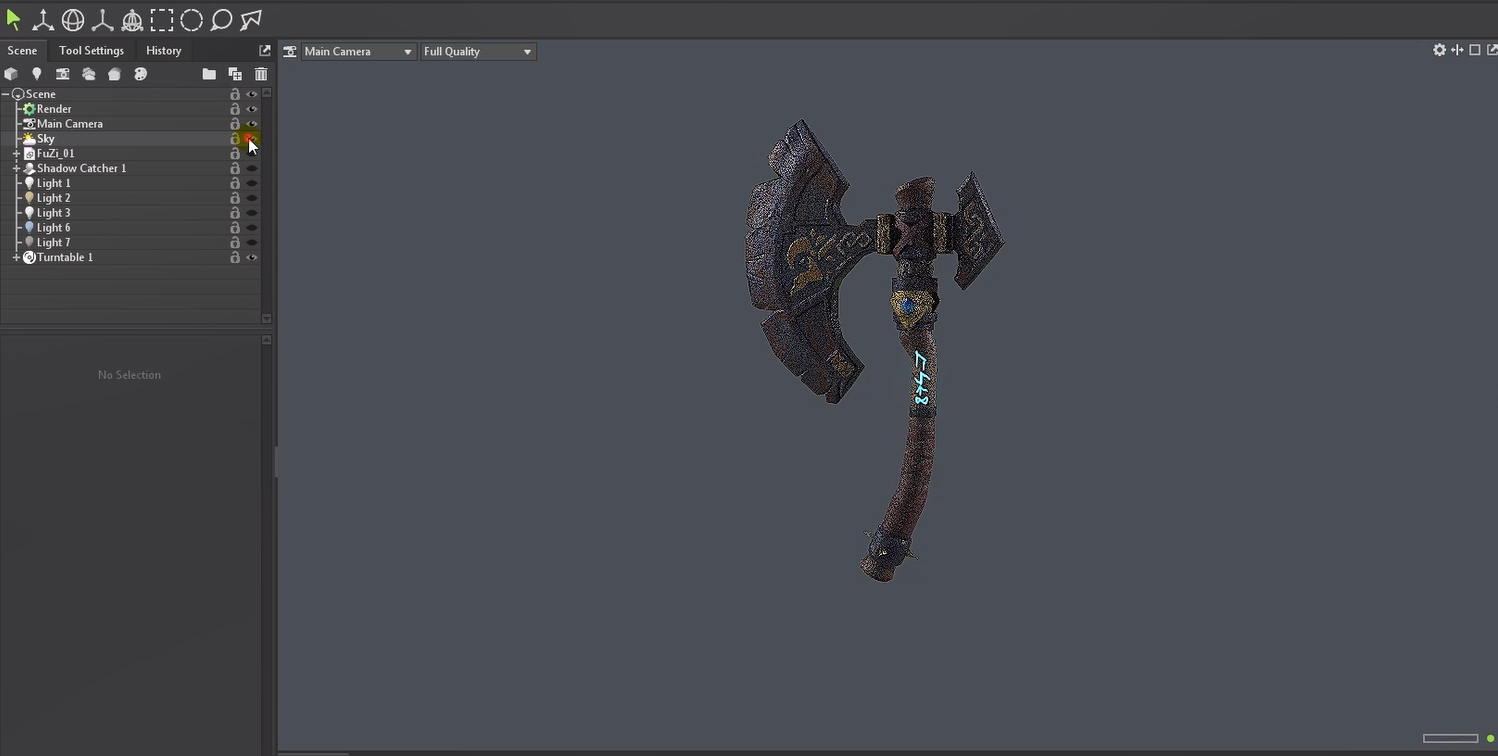Pick the lasso selection tool
This screenshot has height=756, width=1498.
click(x=221, y=20)
